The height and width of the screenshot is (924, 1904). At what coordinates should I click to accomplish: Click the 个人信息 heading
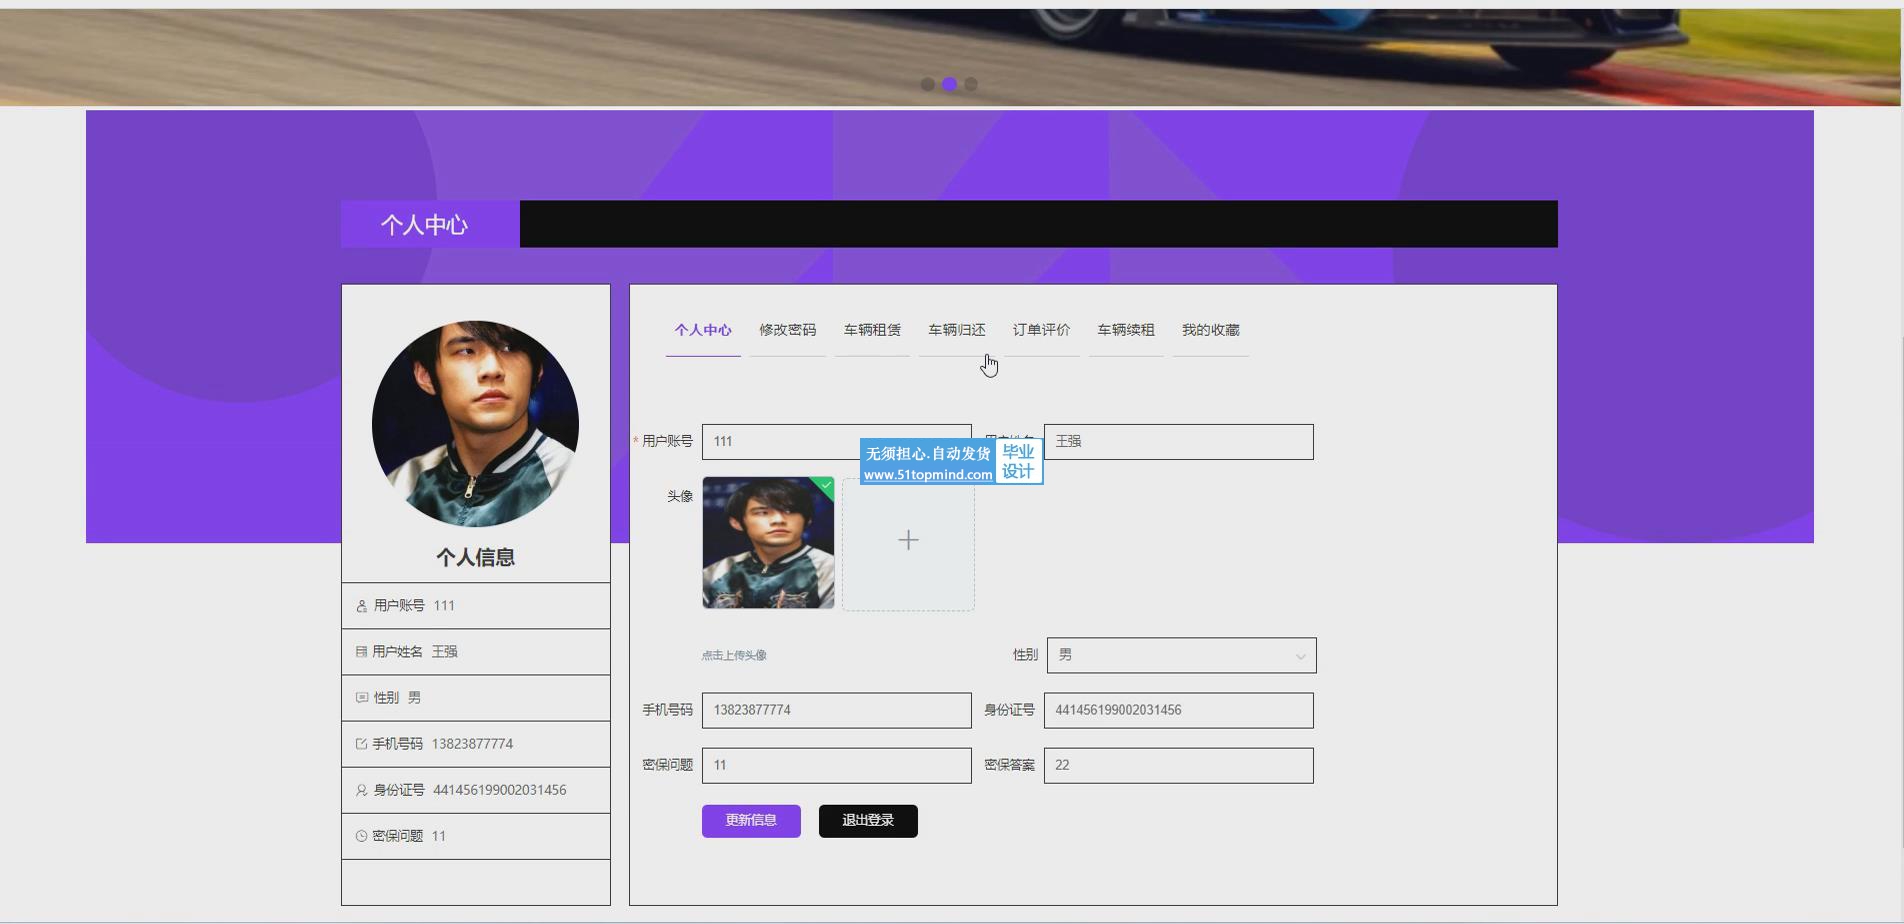click(475, 558)
